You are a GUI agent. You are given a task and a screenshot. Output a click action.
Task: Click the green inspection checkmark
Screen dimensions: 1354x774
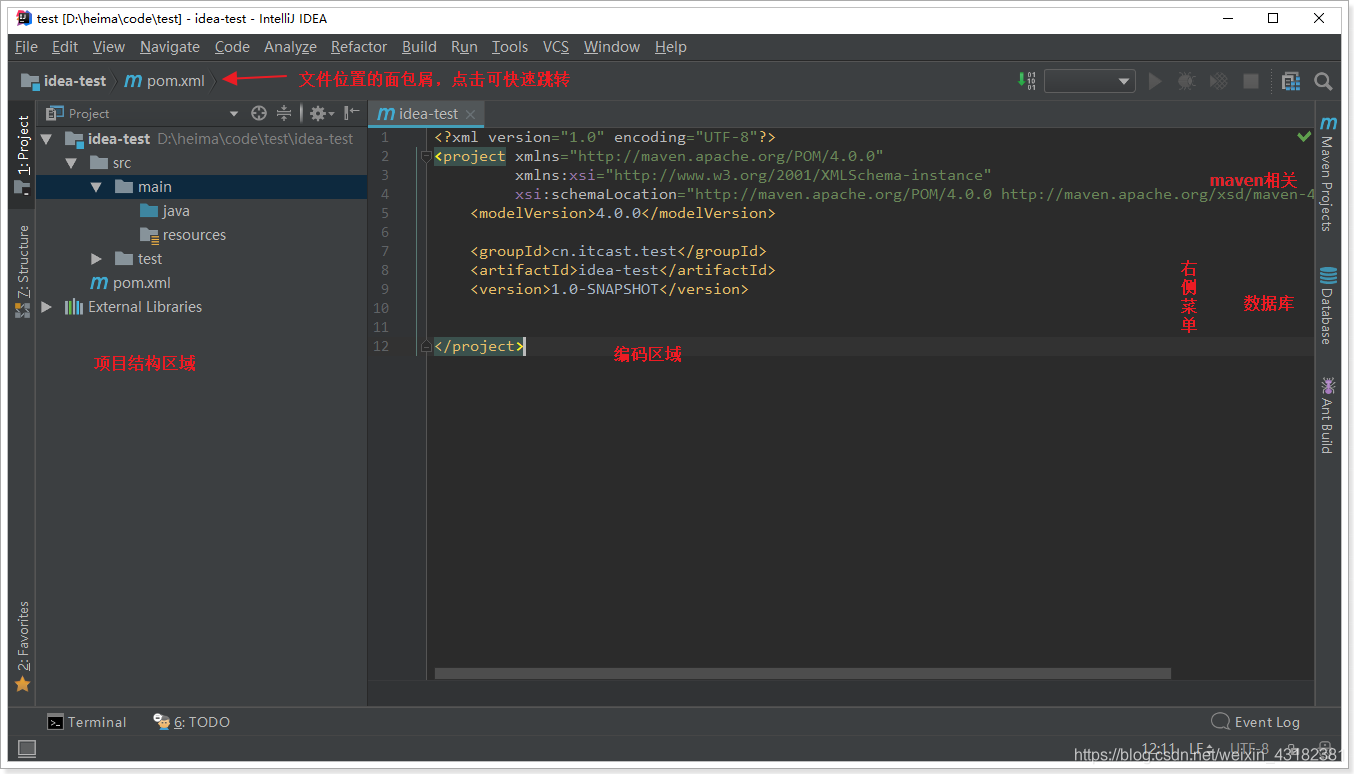coord(1304,136)
